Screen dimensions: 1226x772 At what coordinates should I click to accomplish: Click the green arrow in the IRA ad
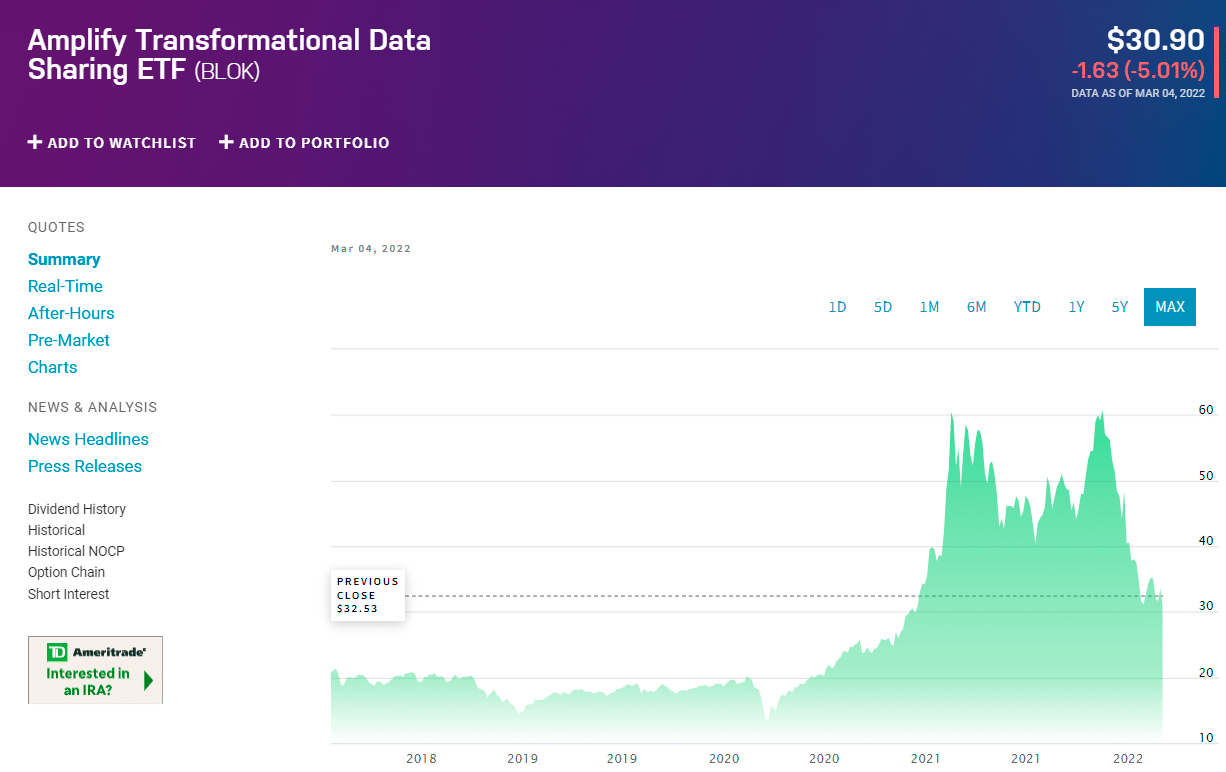[x=148, y=681]
